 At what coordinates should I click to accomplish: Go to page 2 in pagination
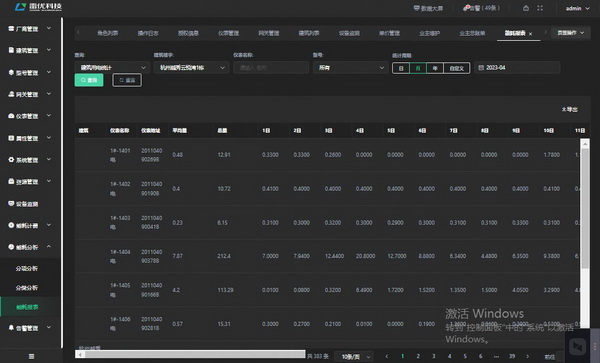click(x=418, y=356)
